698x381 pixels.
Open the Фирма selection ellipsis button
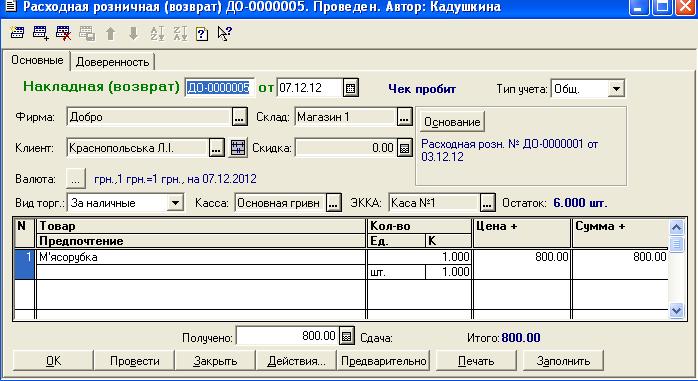coord(239,118)
